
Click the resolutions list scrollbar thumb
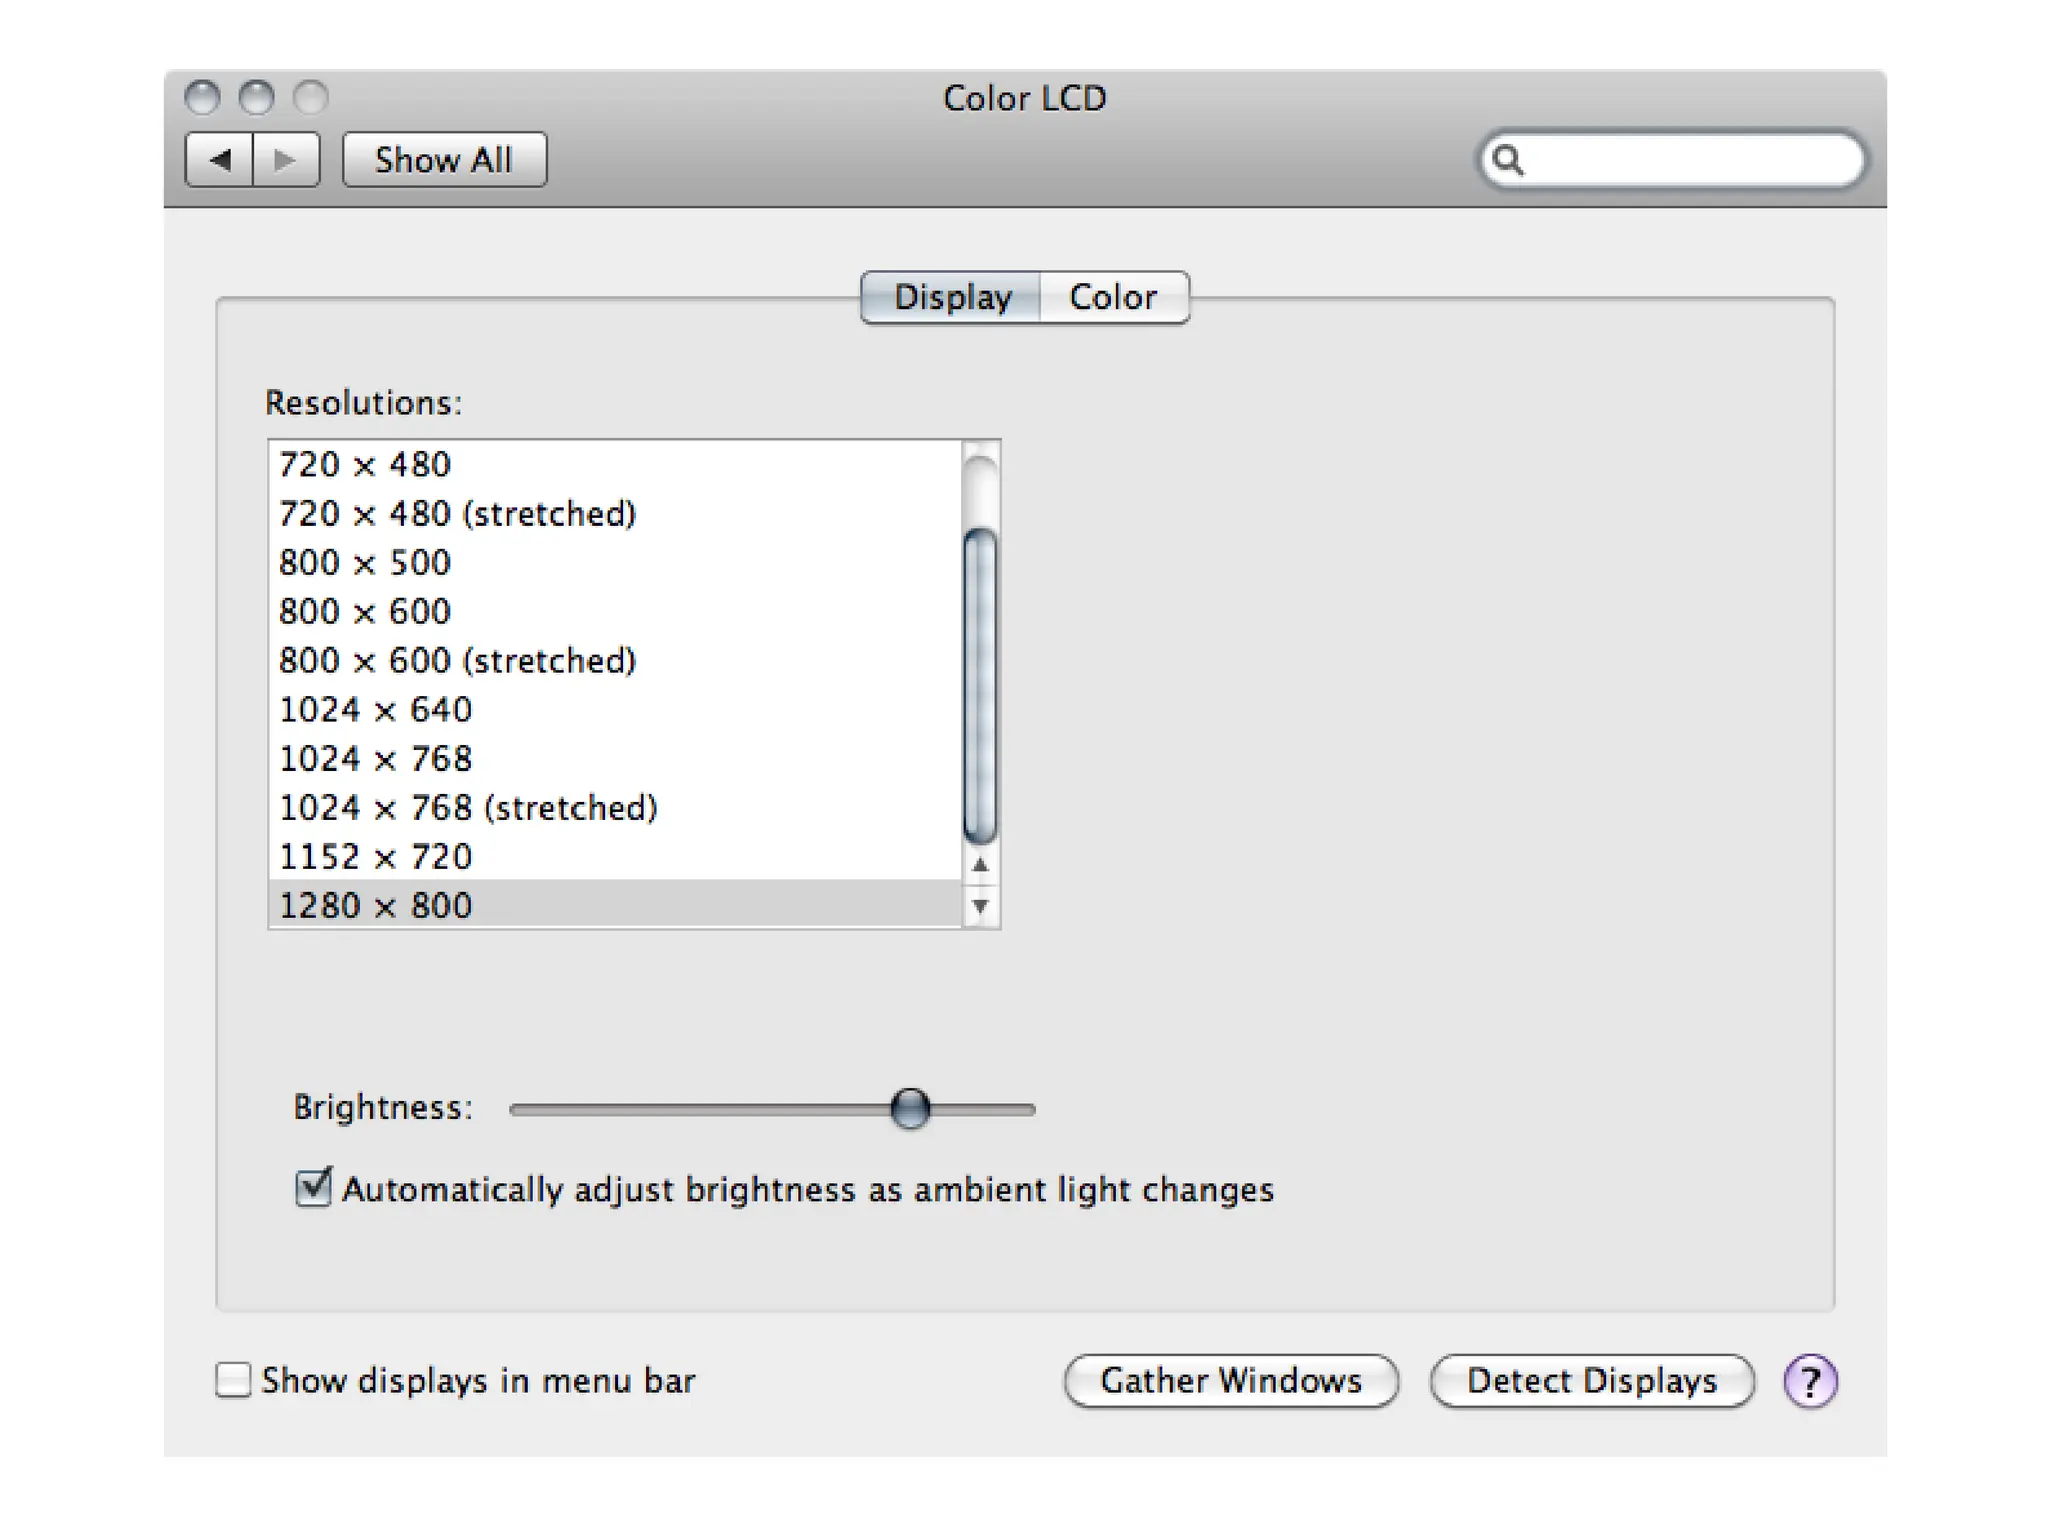tap(980, 685)
